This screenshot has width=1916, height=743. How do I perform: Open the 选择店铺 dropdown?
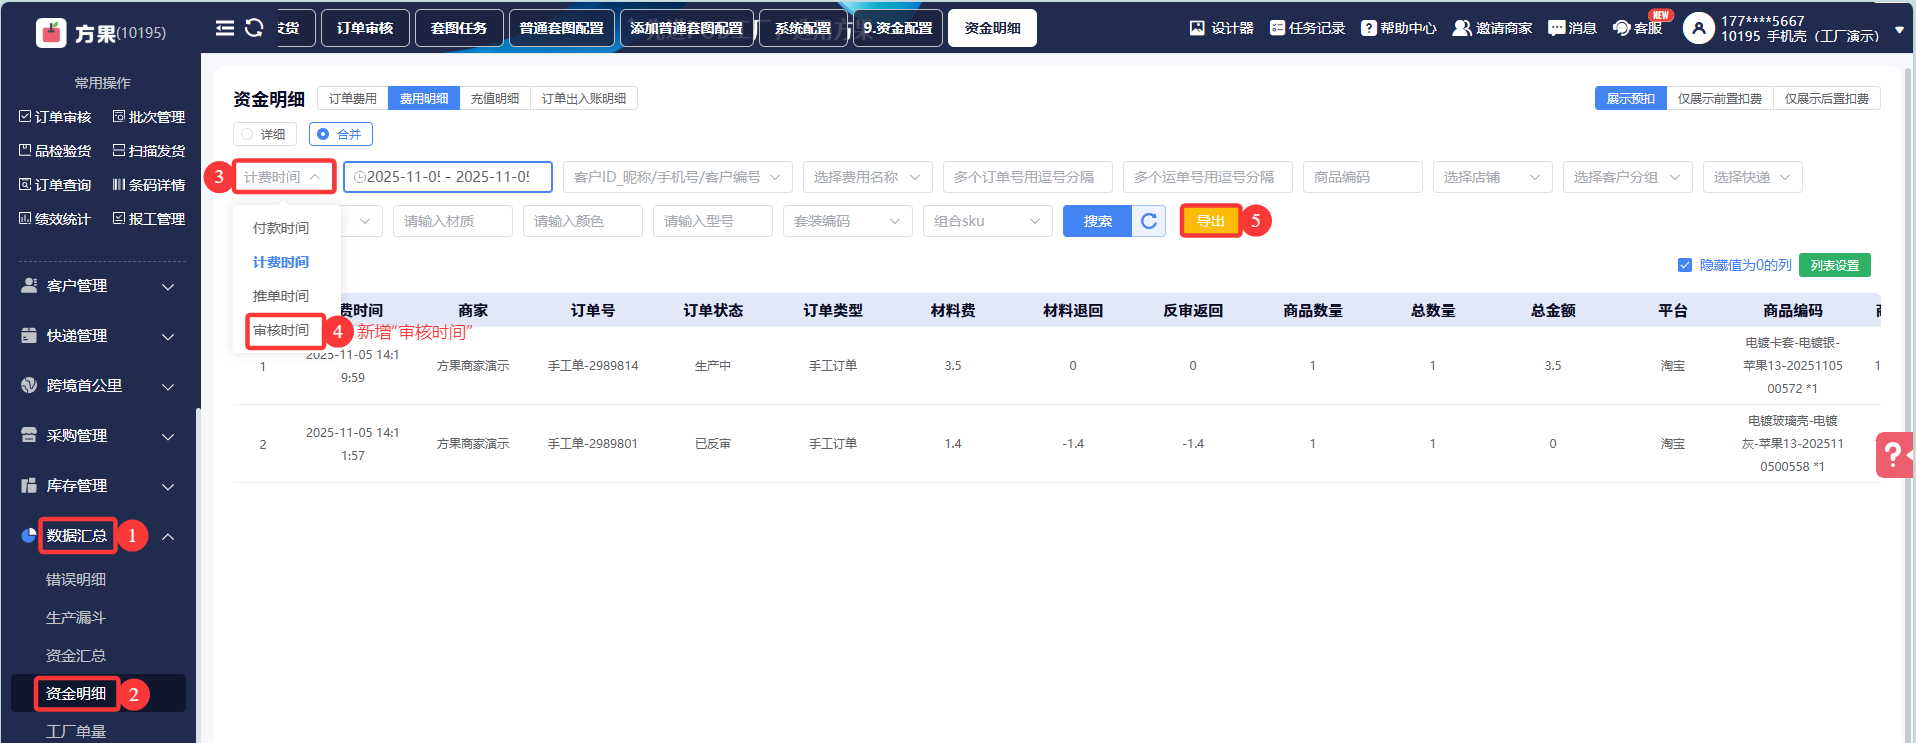pyautogui.click(x=1492, y=177)
